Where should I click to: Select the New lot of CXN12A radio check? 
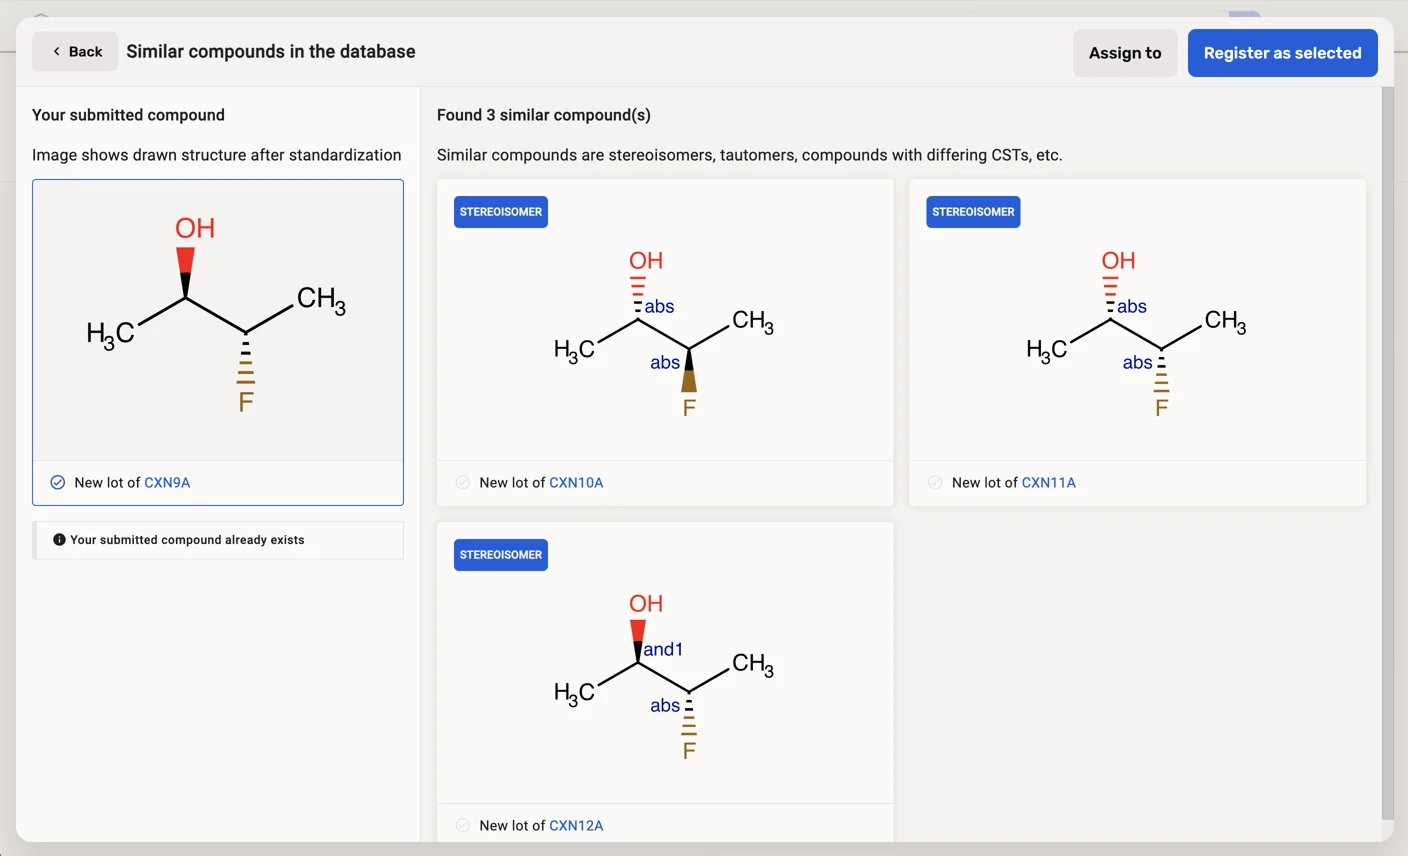463,825
